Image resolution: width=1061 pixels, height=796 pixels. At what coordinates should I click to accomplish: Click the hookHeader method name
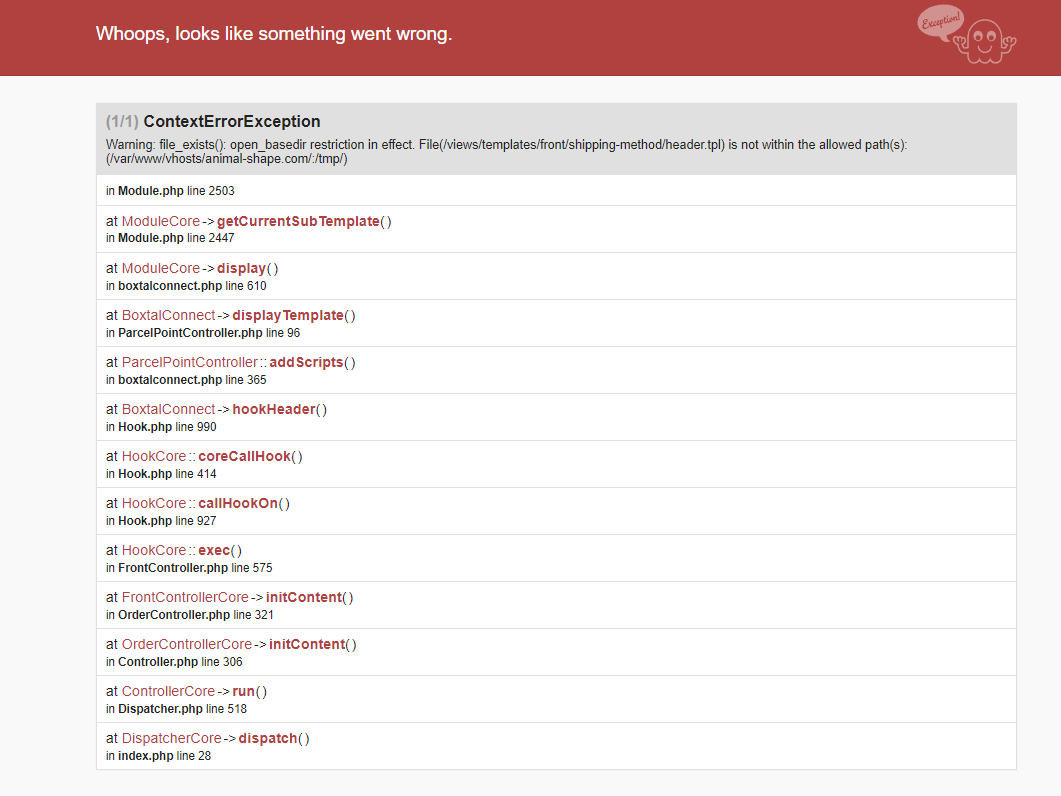pos(275,409)
